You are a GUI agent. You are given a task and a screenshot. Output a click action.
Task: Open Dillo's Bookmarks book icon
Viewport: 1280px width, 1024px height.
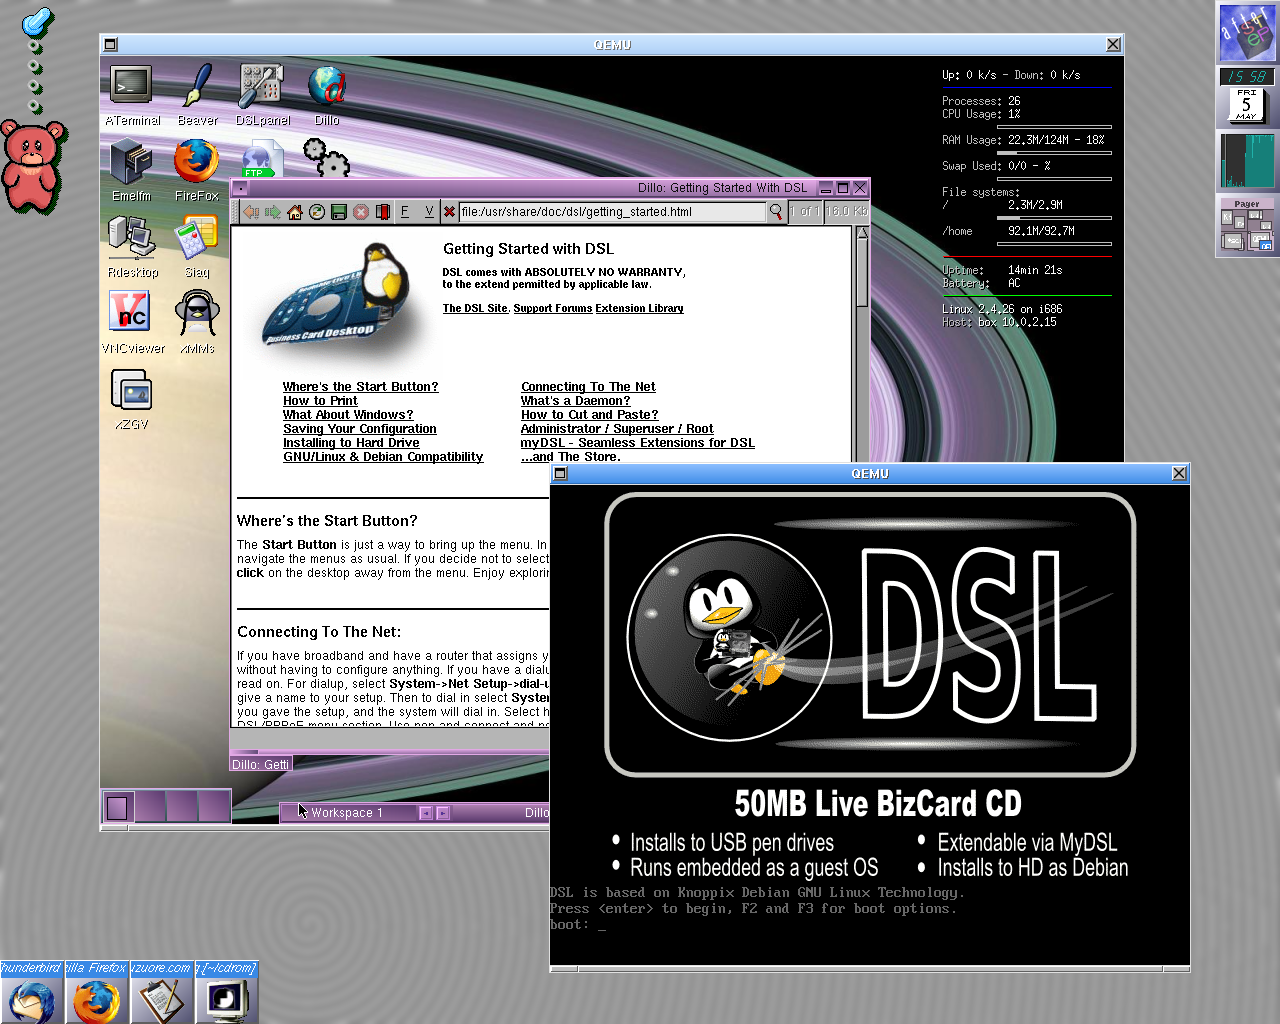pos(382,212)
